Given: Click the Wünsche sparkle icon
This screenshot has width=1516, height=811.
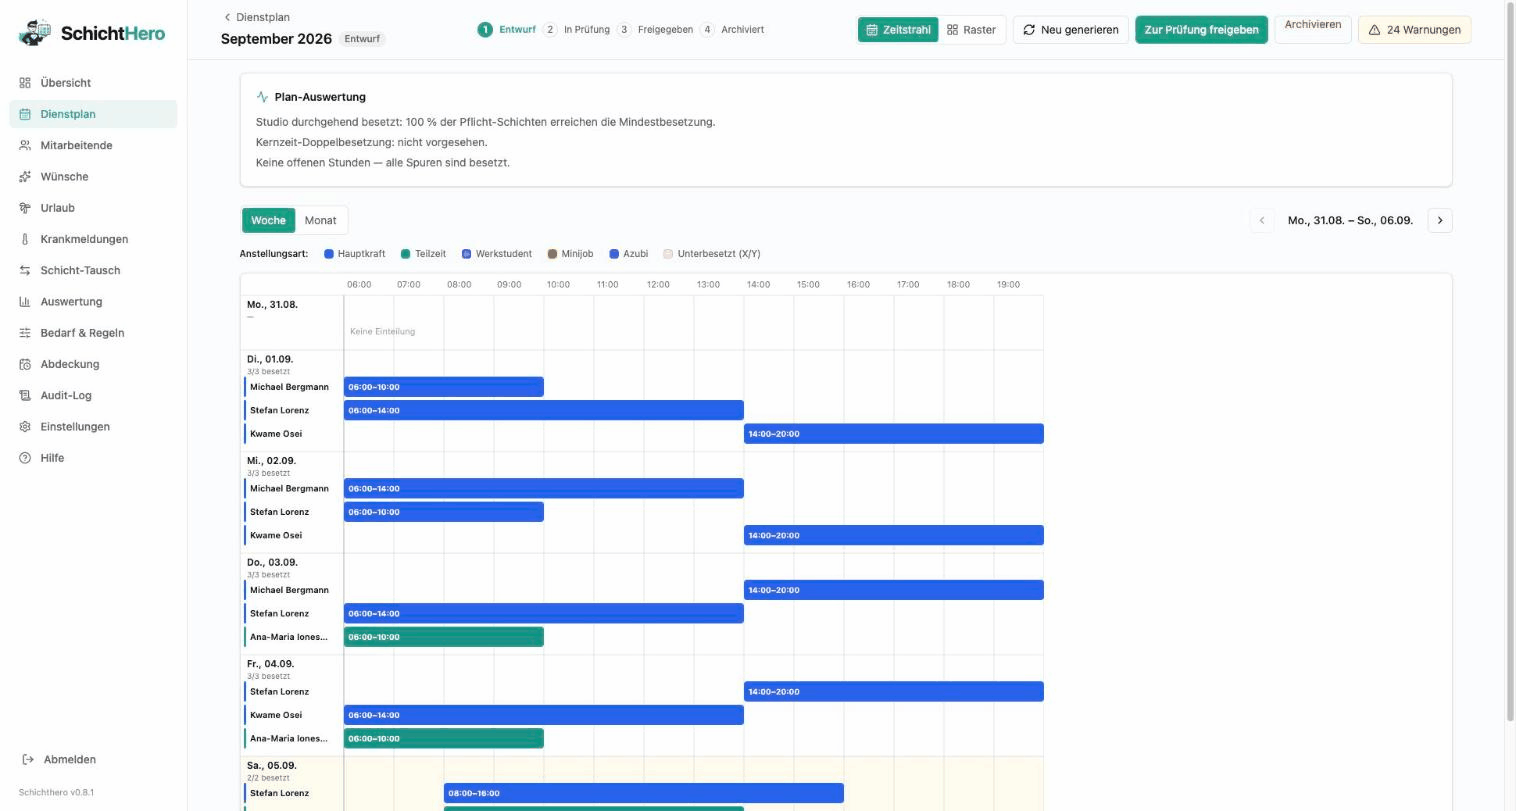Looking at the screenshot, I should [x=25, y=177].
